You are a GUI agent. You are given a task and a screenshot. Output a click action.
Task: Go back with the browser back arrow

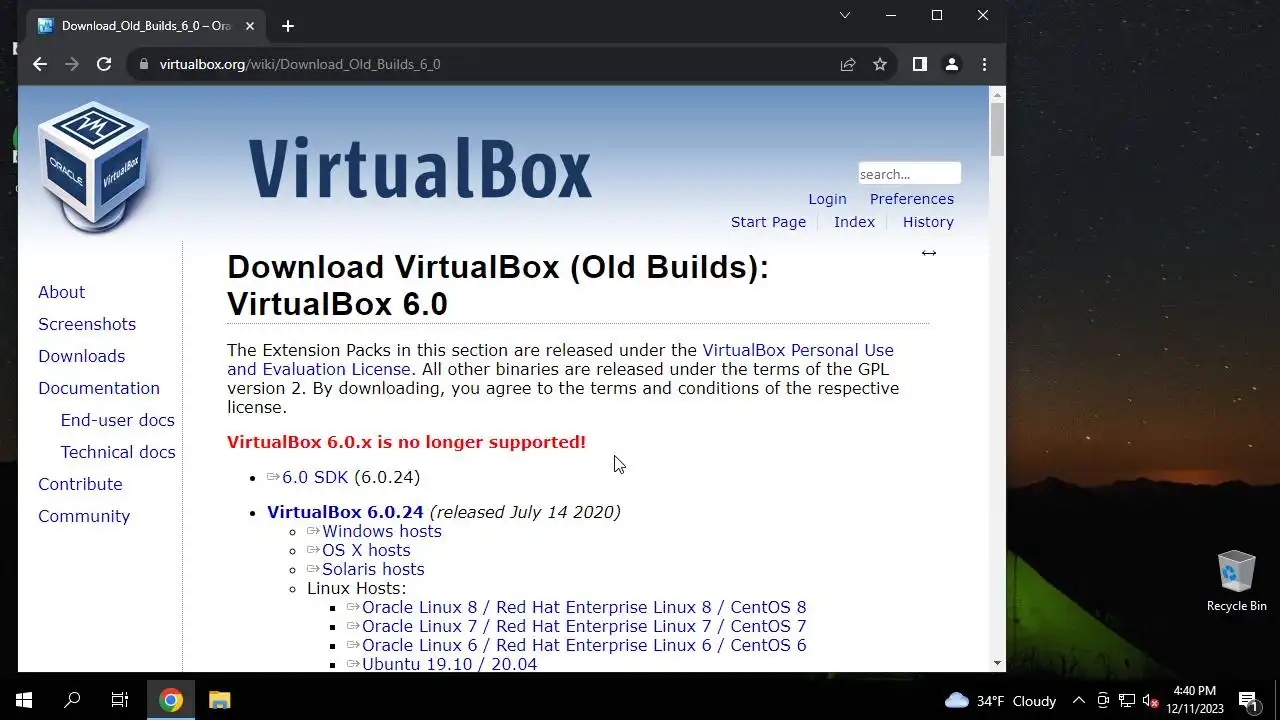coord(40,64)
